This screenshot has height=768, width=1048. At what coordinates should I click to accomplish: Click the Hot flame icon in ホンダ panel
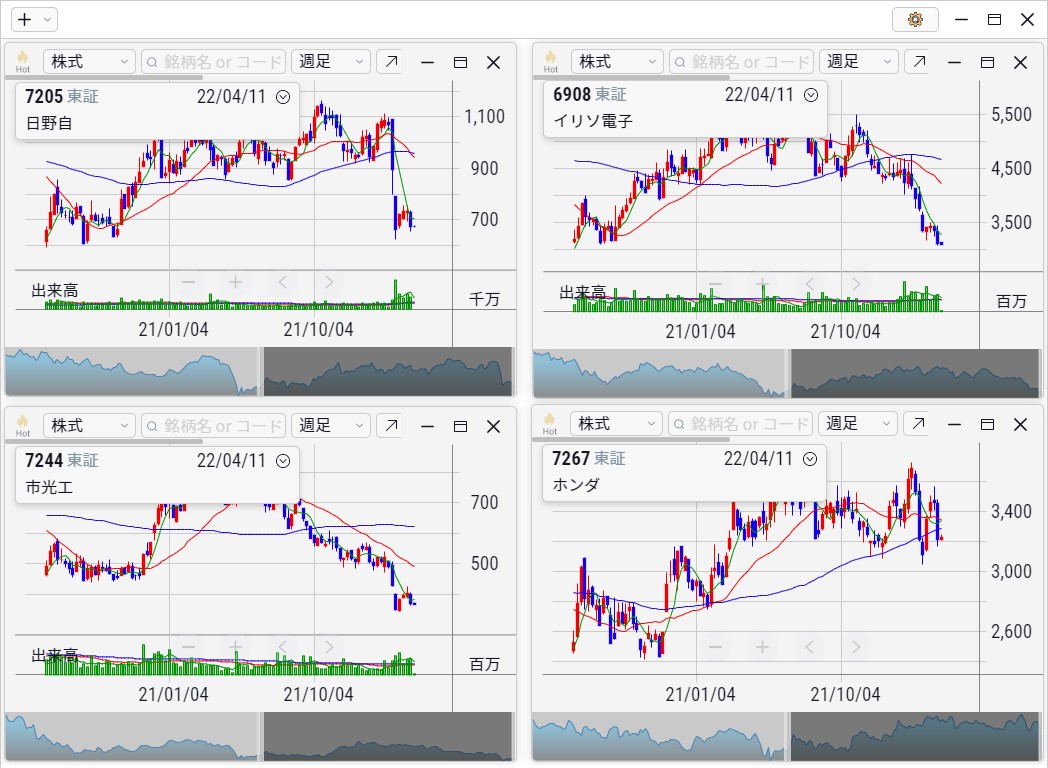[549, 424]
